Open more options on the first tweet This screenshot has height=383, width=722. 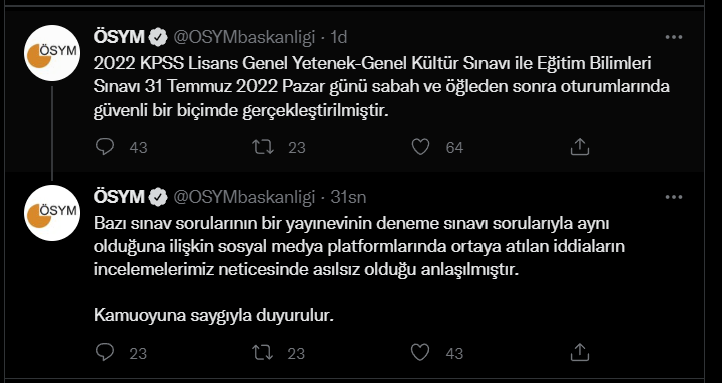tap(674, 37)
